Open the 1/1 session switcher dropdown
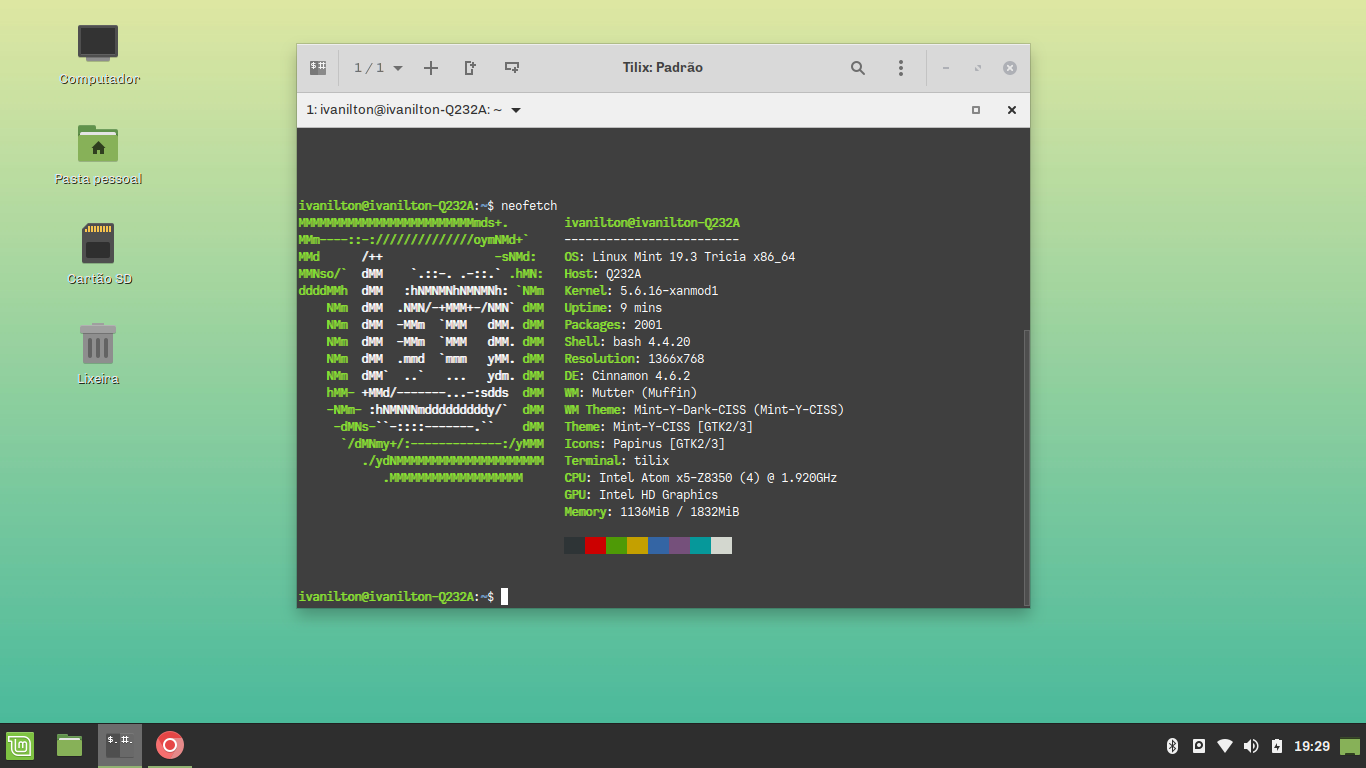 coord(378,68)
